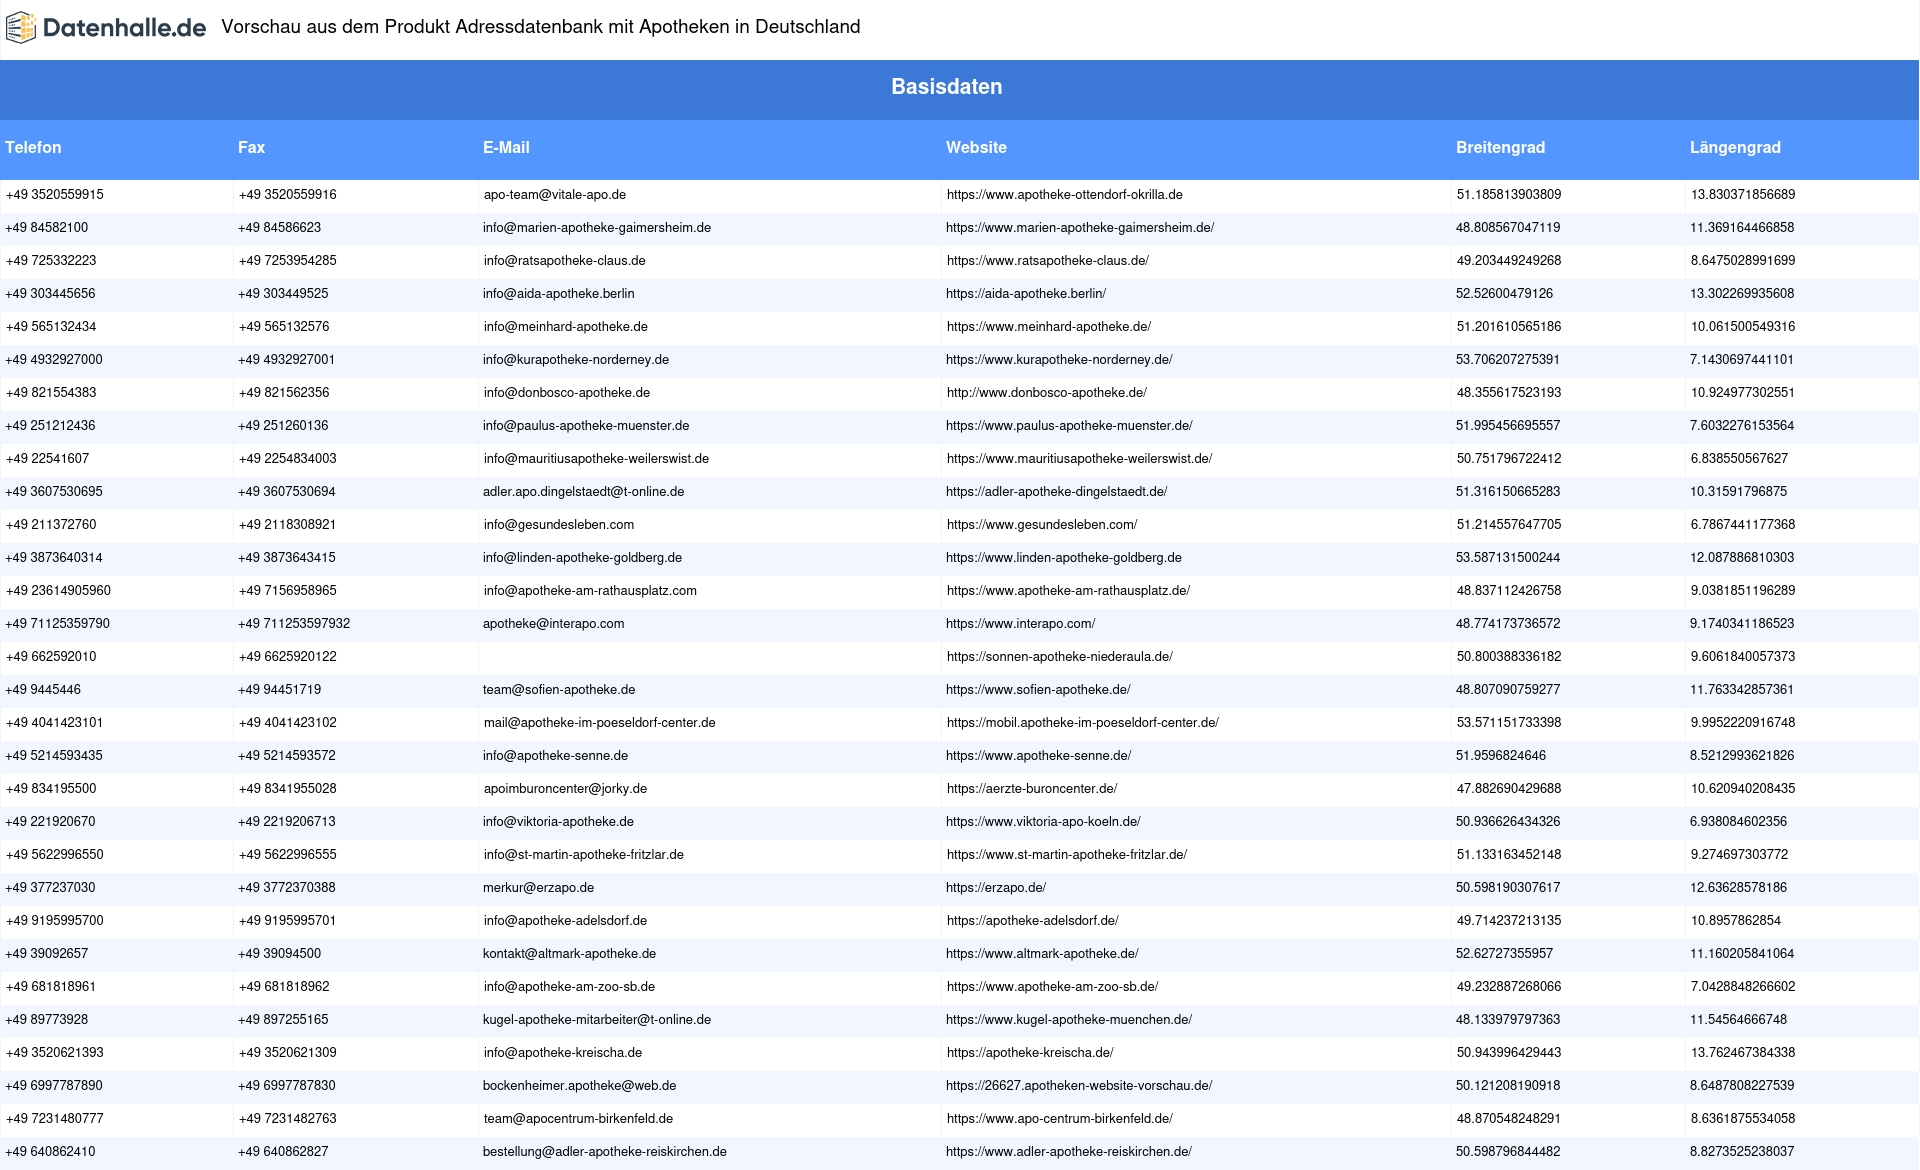Click latitude 49.203449249268
The height and width of the screenshot is (1170, 1920).
click(x=1509, y=261)
